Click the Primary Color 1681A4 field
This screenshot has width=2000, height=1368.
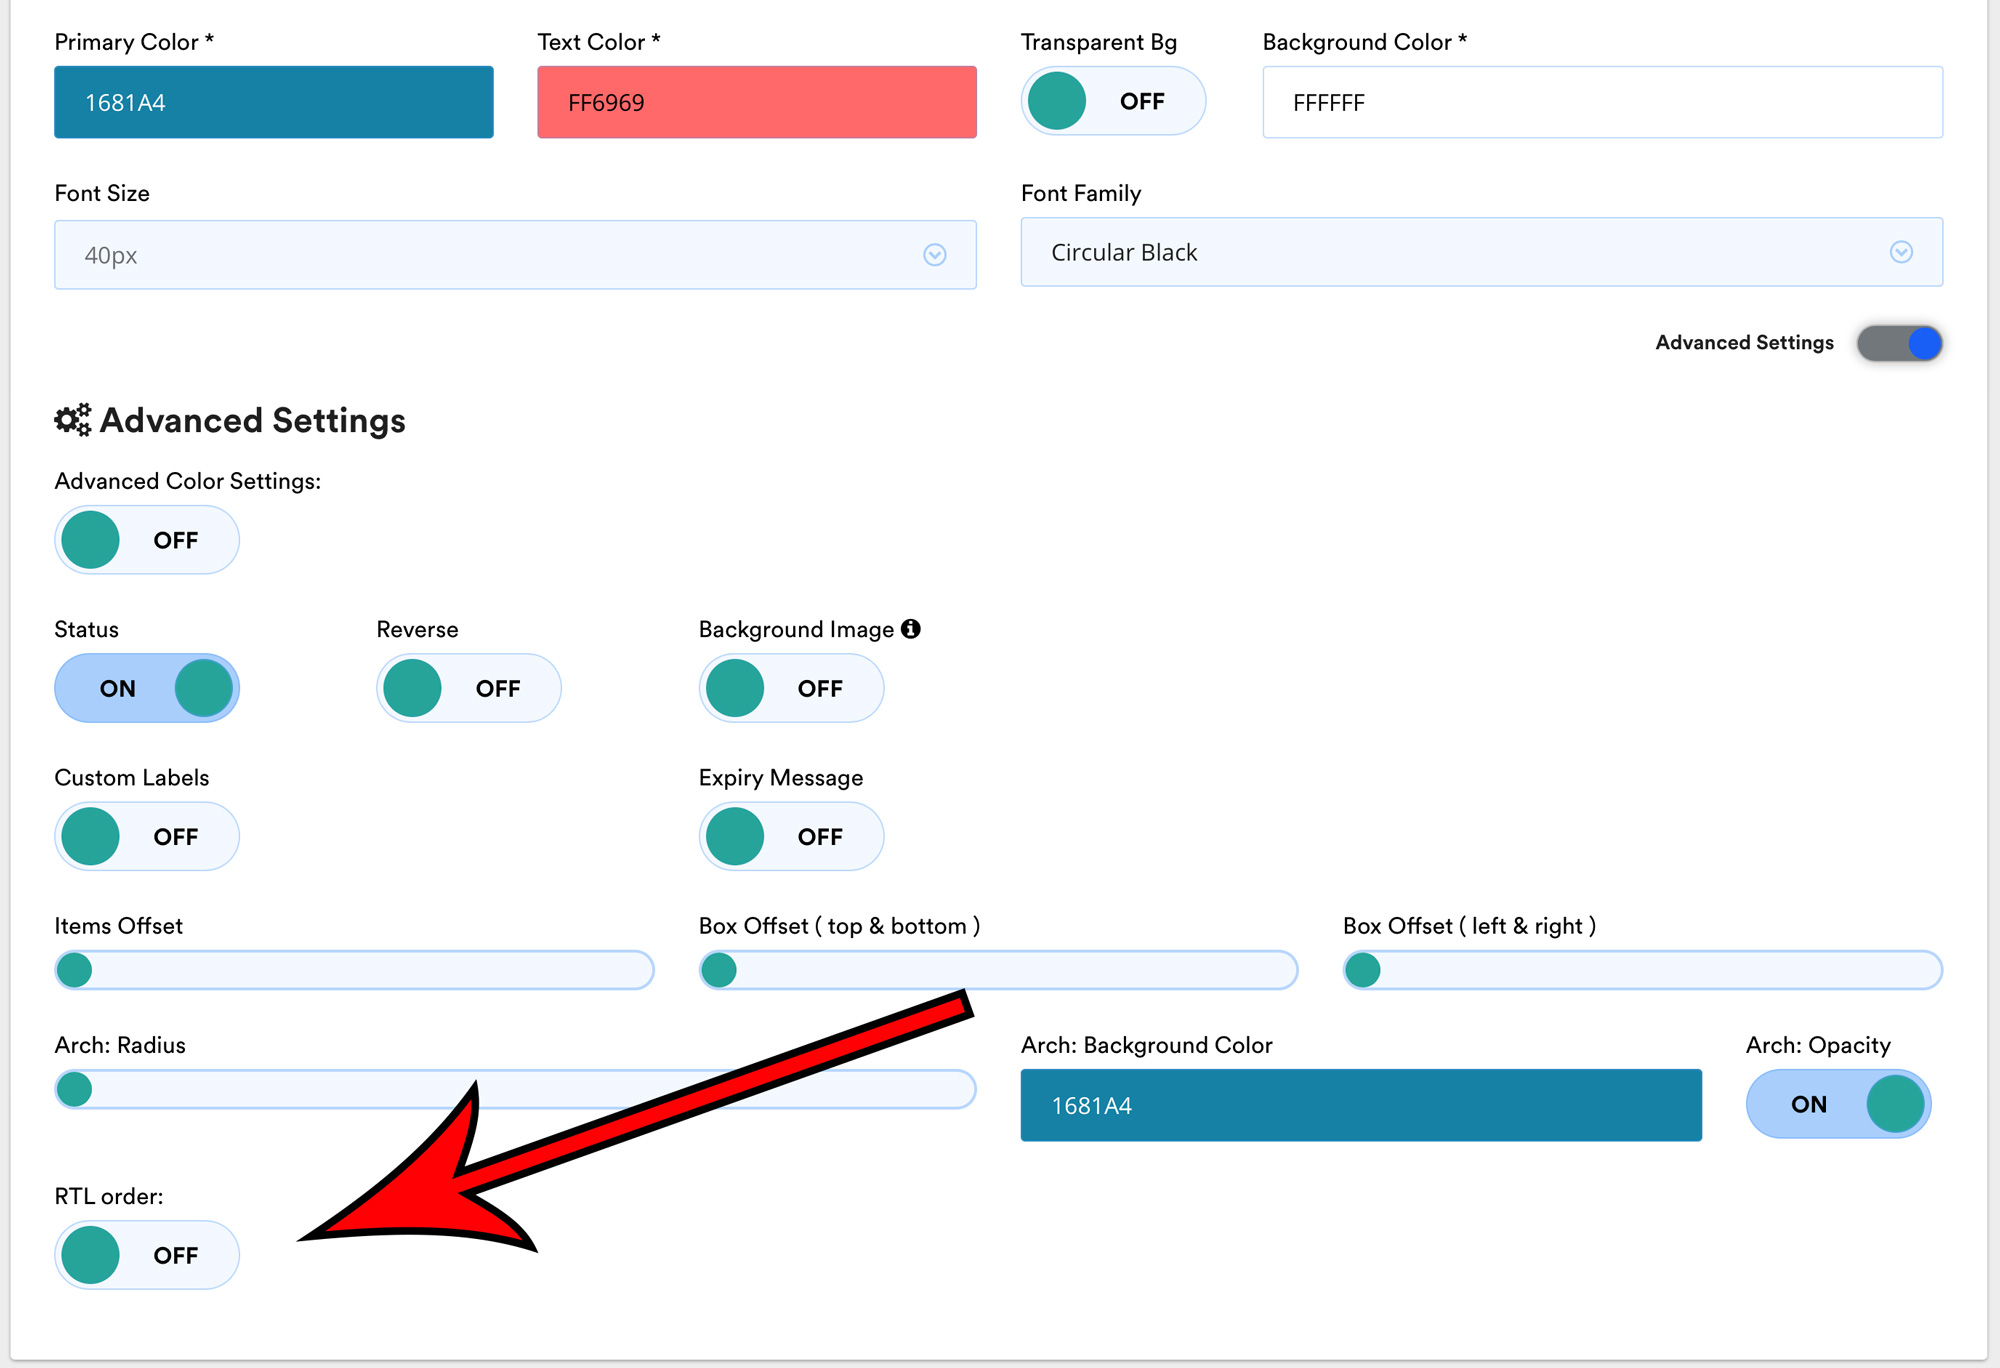click(x=274, y=102)
